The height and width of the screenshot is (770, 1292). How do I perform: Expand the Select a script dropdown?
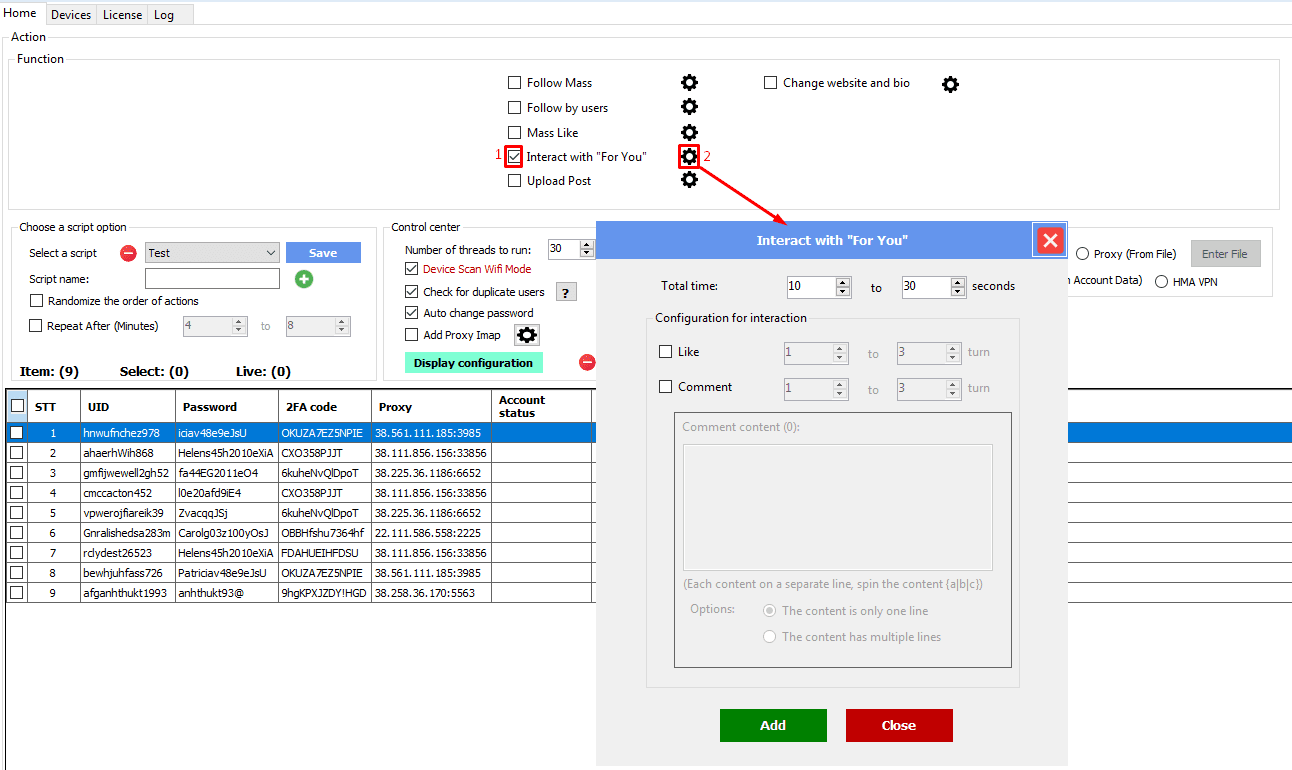coord(271,253)
